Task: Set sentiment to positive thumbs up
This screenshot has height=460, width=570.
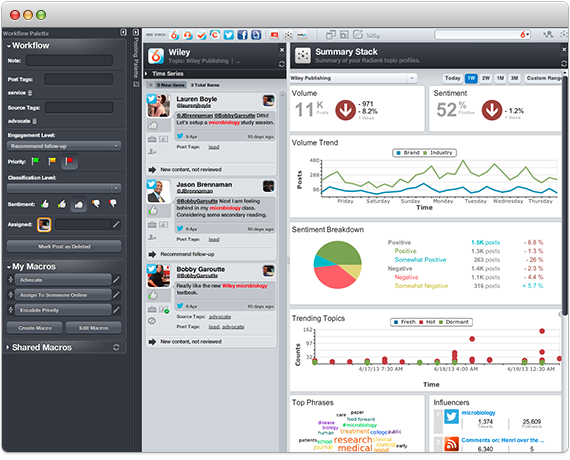Action: pyautogui.click(x=45, y=204)
